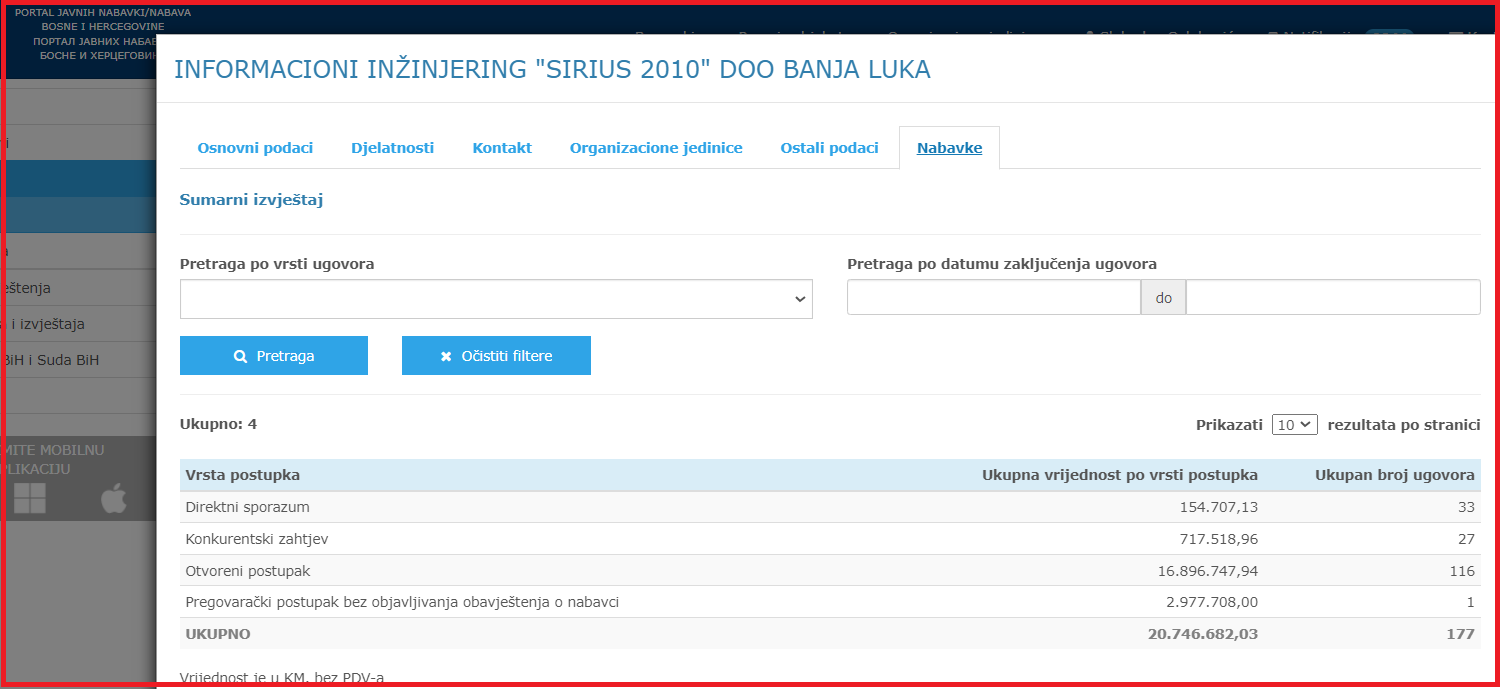Click the value 717.518,96
The height and width of the screenshot is (689, 1500).
[1219, 539]
